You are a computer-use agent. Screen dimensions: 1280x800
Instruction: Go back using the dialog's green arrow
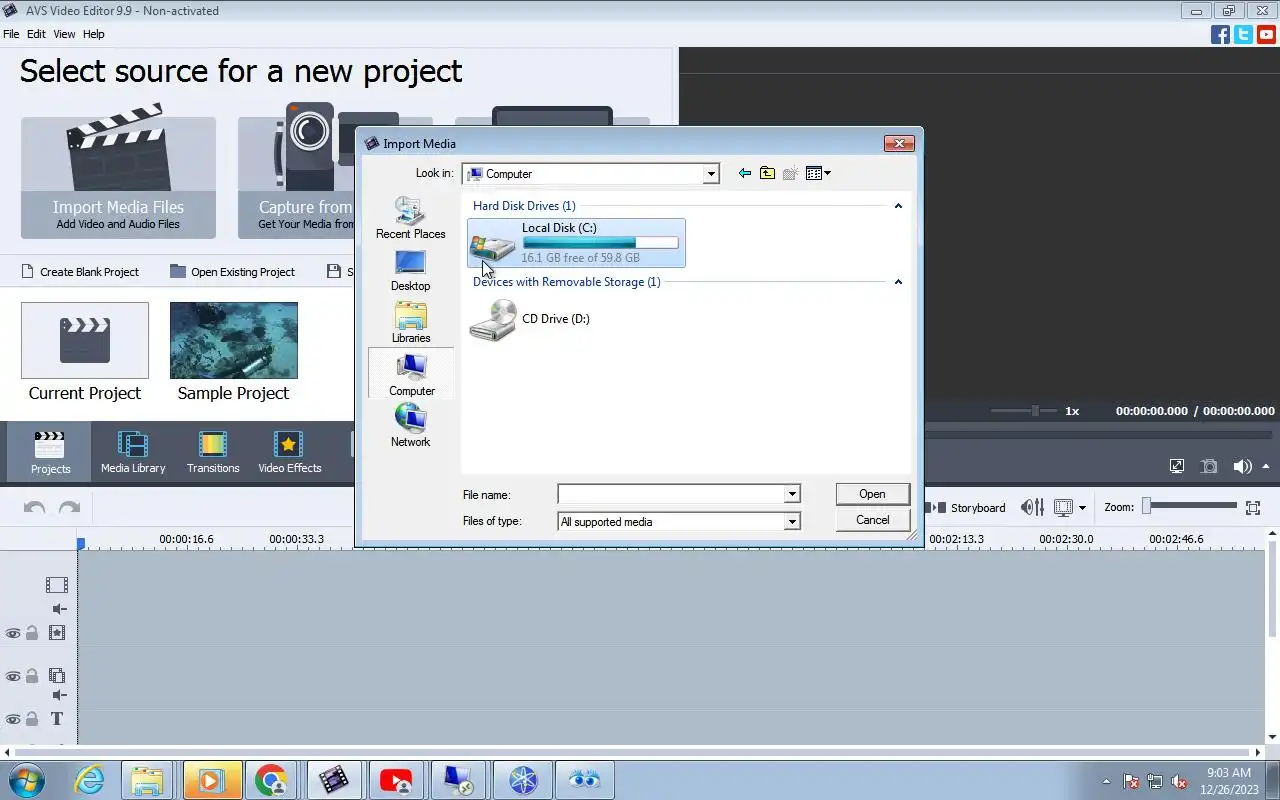744,173
